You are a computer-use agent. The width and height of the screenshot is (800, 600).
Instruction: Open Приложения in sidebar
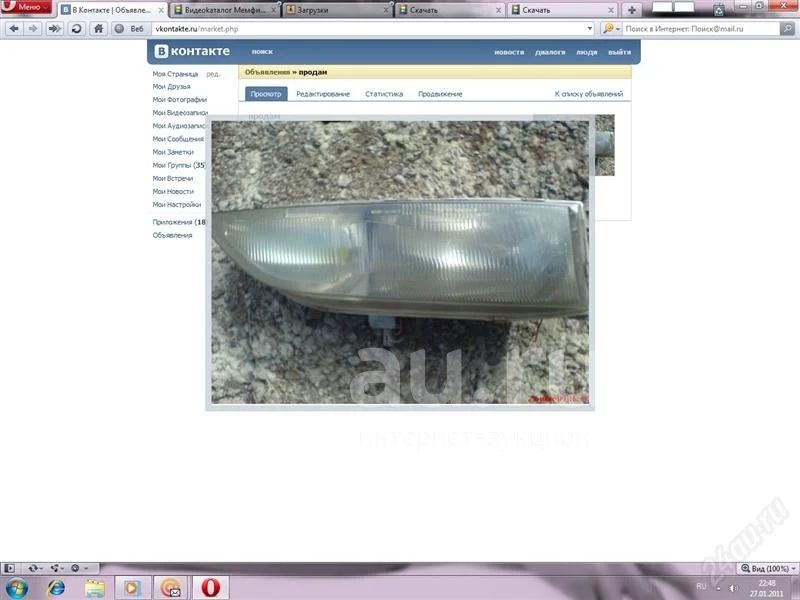click(x=179, y=222)
